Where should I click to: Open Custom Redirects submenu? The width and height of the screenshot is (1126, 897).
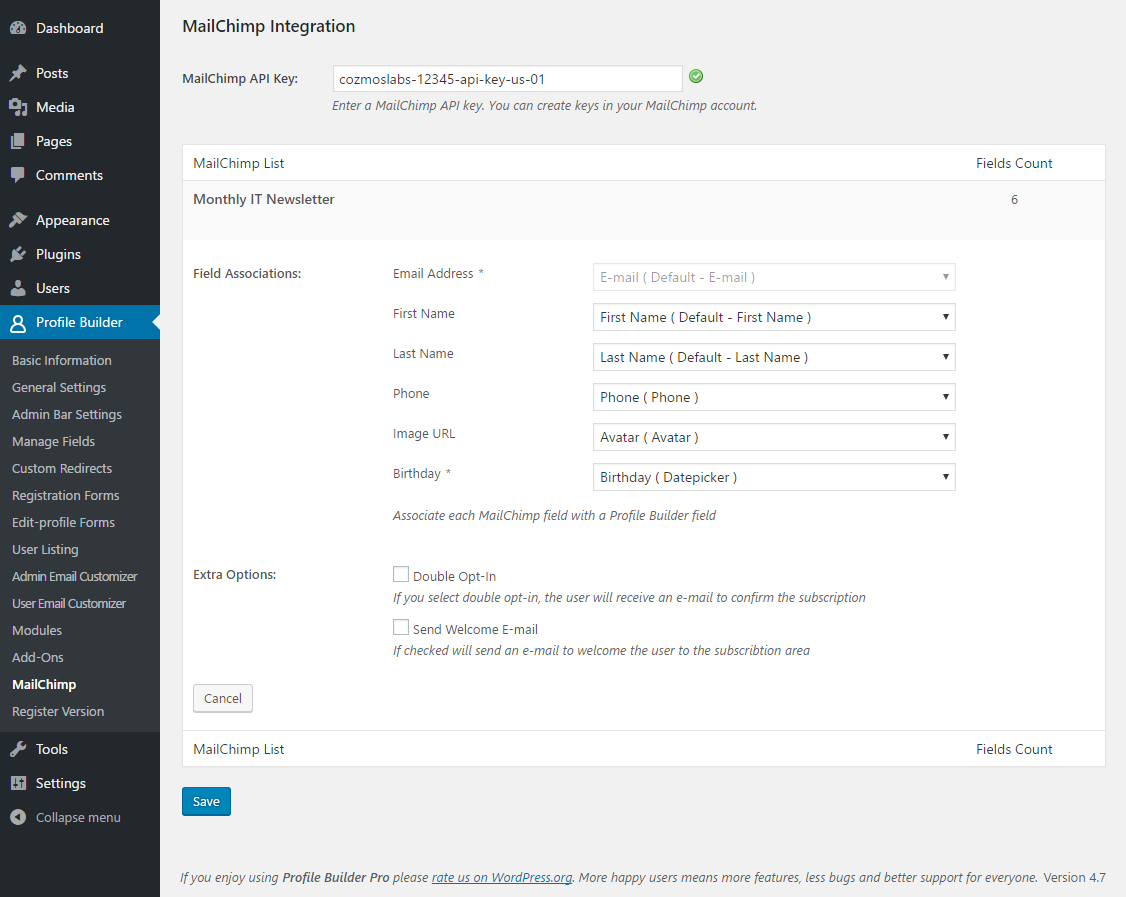pyautogui.click(x=62, y=468)
